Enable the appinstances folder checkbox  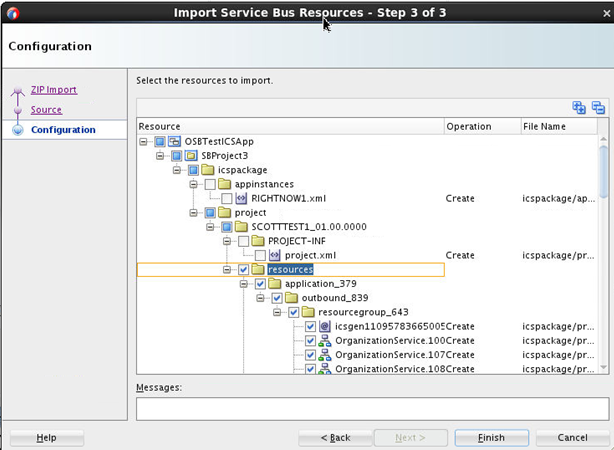pyautogui.click(x=210, y=184)
